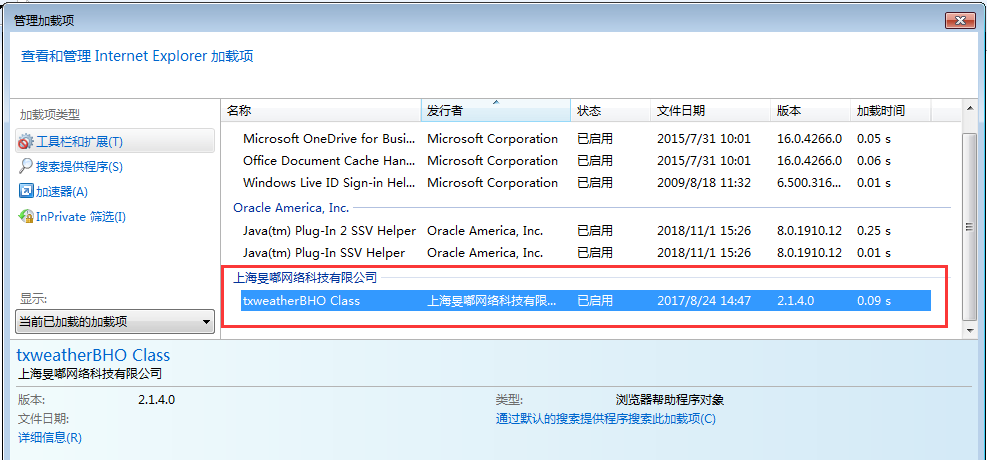
Task: Select Windows Live ID Sign-in Helper row
Action: [329, 183]
